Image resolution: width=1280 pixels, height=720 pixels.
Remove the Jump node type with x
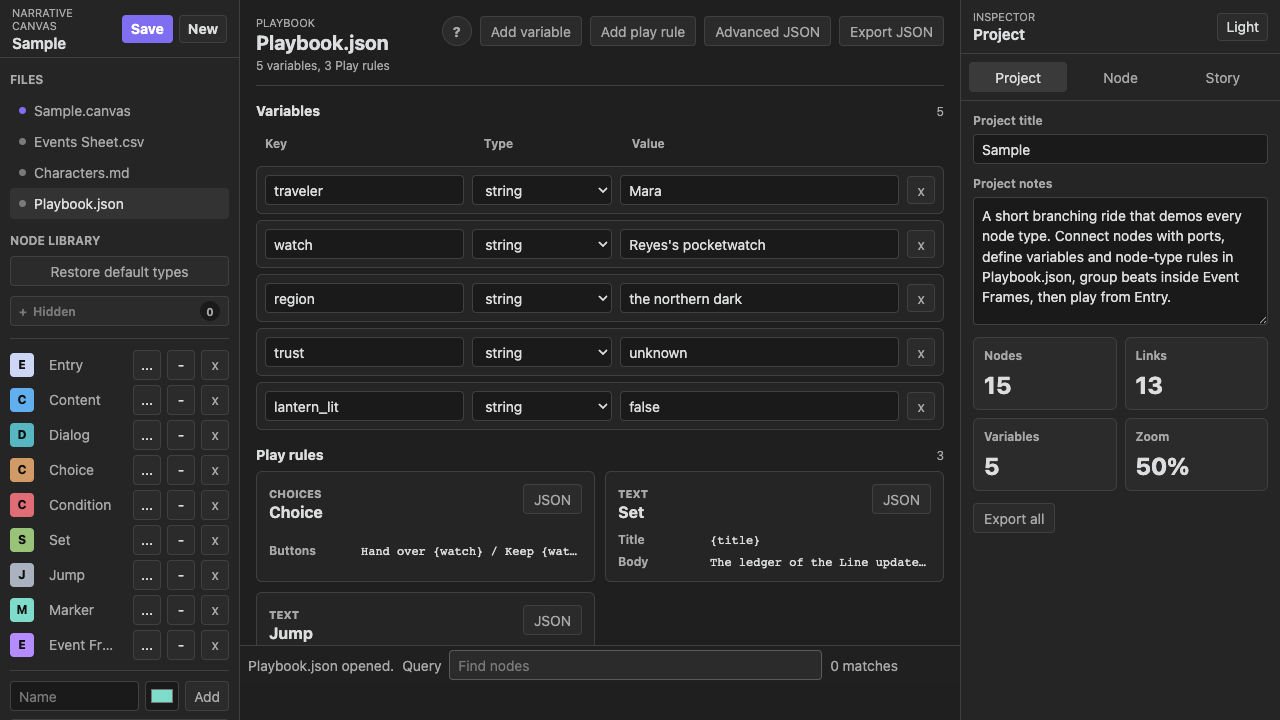point(215,575)
